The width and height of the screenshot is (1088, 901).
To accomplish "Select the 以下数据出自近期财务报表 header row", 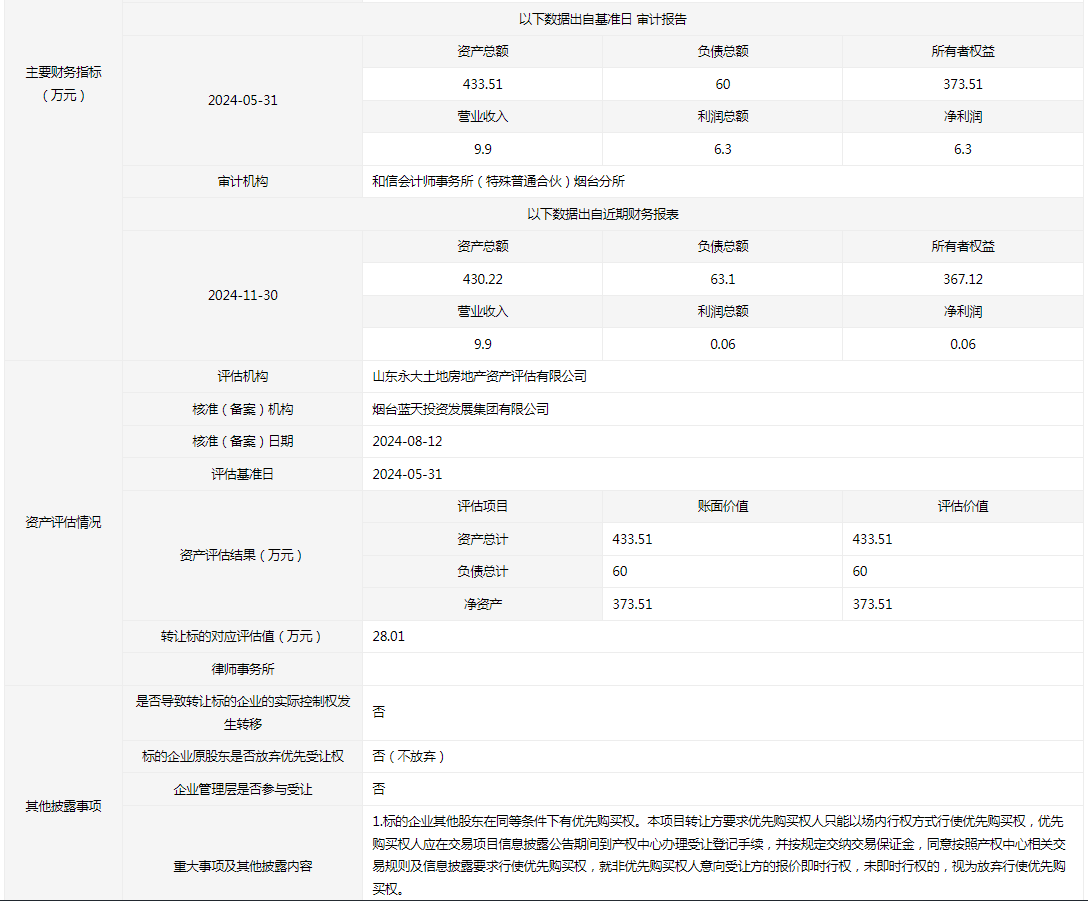I will point(602,214).
